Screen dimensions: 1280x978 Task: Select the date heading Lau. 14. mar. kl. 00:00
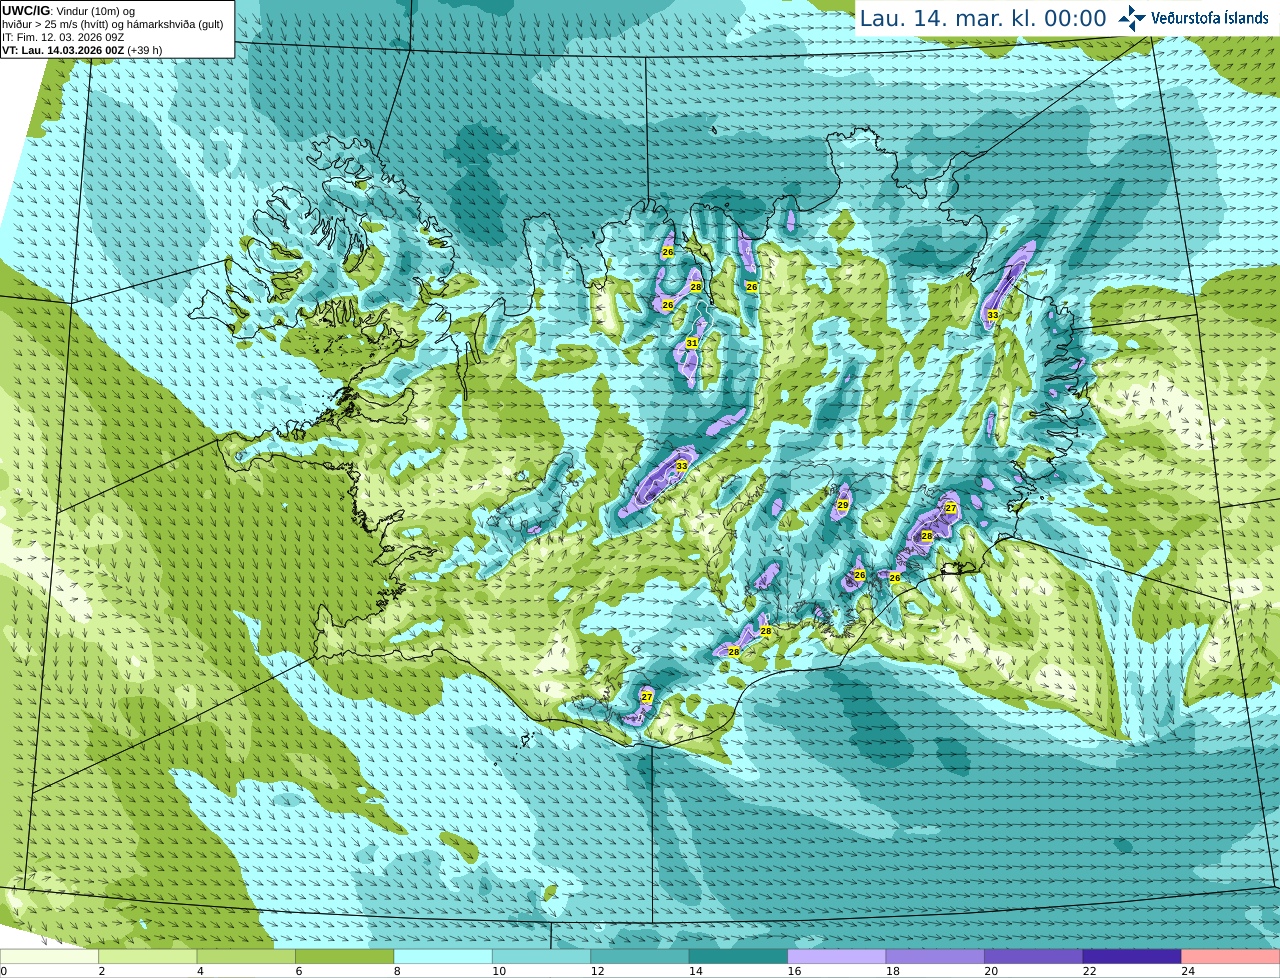pos(983,18)
